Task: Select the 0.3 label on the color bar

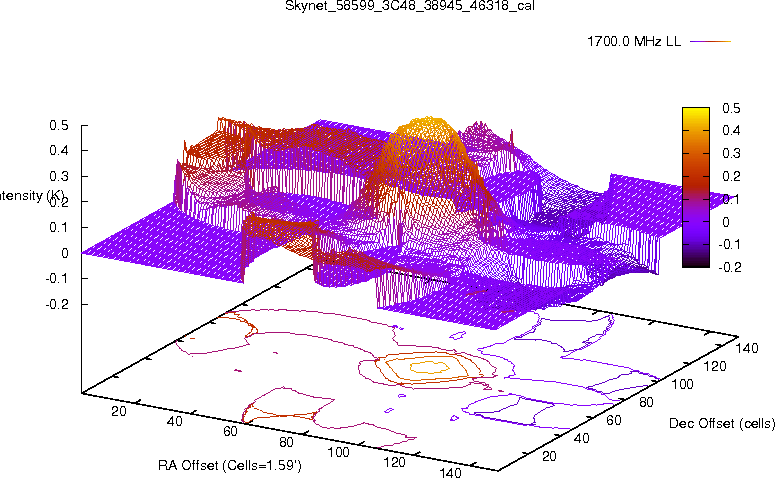Action: pyautogui.click(x=731, y=153)
